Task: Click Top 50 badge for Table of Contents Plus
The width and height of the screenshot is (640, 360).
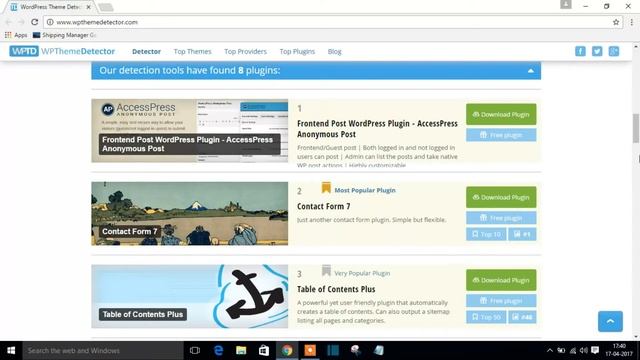Action: (486, 317)
